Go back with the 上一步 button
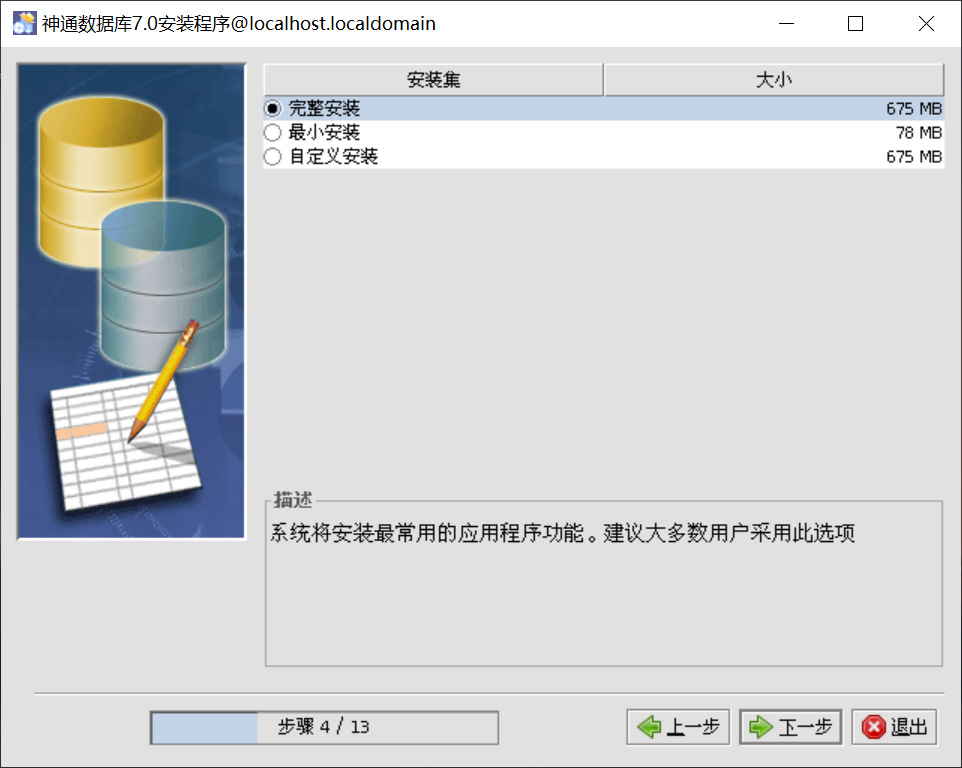The height and width of the screenshot is (768, 962). click(678, 727)
